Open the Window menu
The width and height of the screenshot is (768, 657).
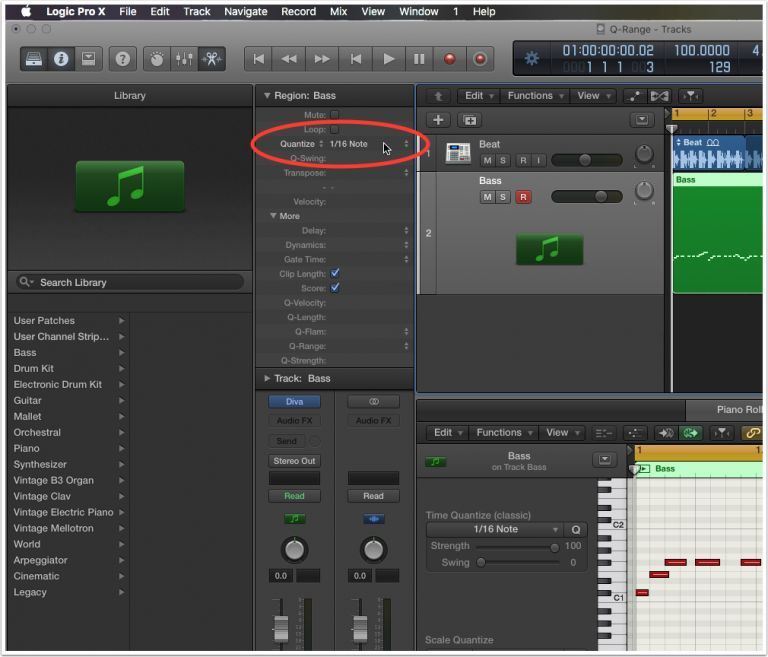(419, 11)
